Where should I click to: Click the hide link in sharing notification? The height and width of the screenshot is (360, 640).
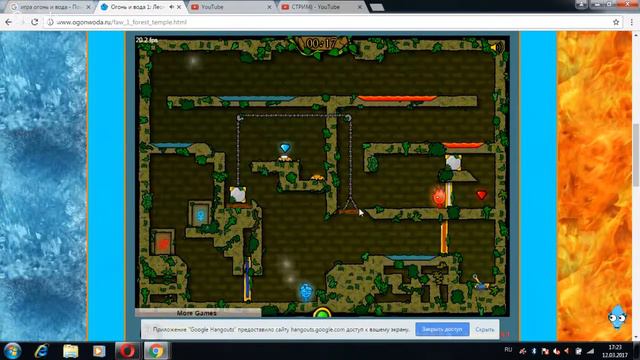coord(484,329)
